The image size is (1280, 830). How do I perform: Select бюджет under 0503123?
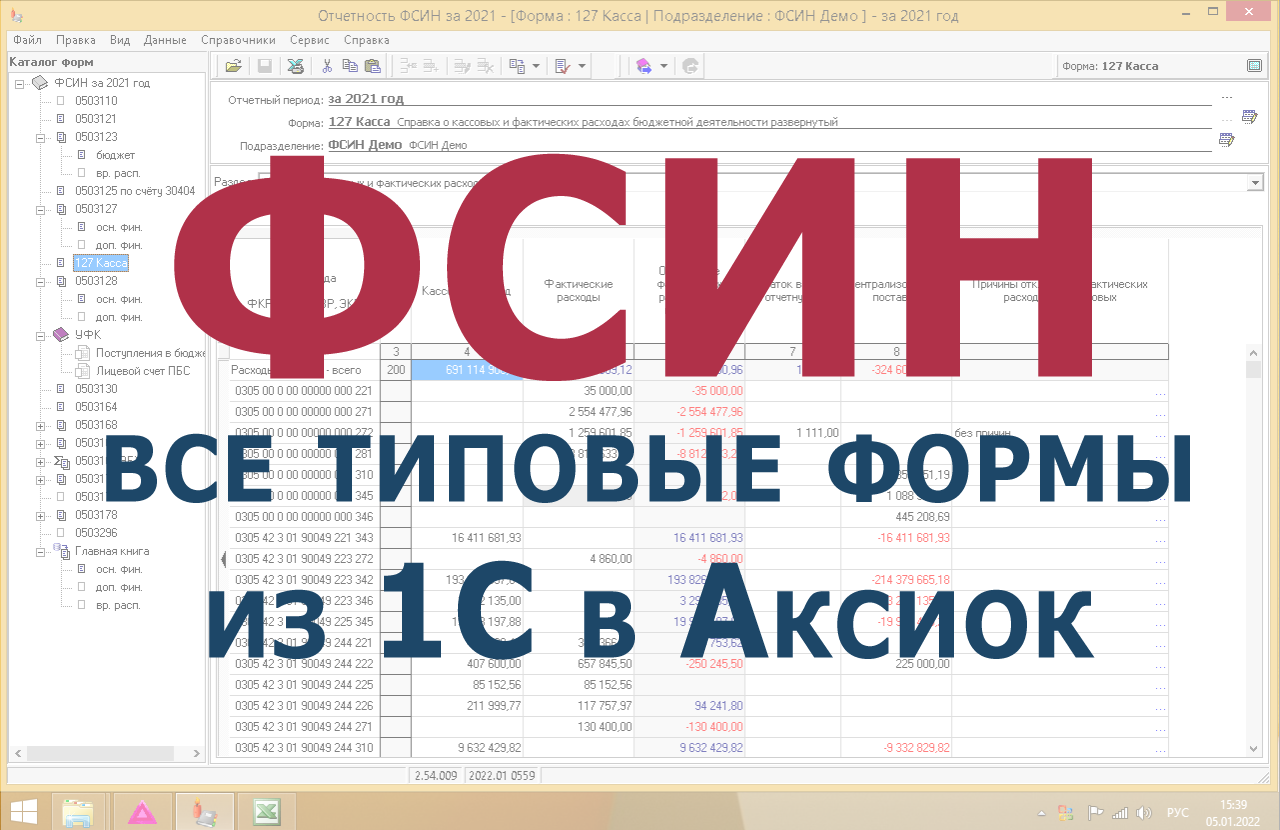[x=115, y=155]
